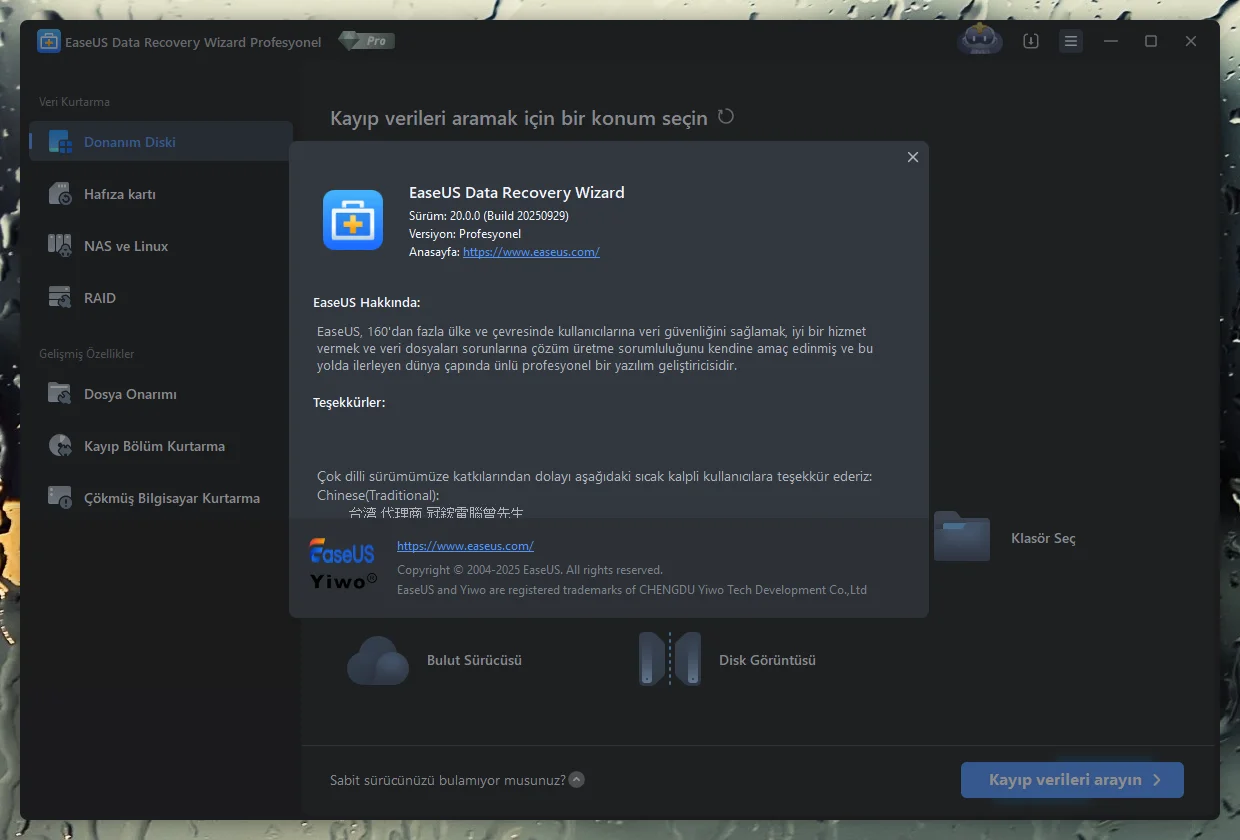Open the Anasayfa easeus.com link

[x=531, y=252]
